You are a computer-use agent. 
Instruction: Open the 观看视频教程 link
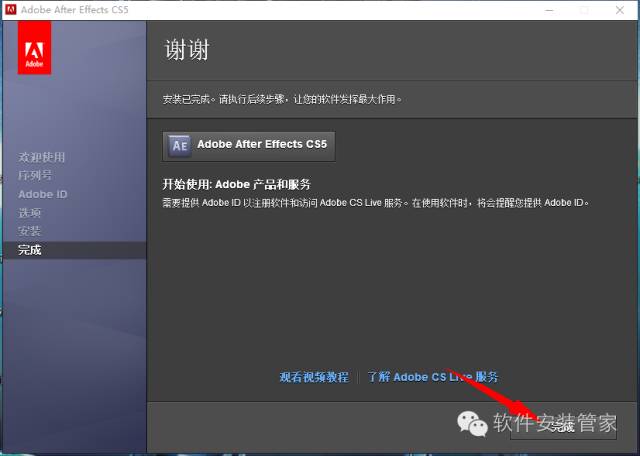click(x=314, y=377)
